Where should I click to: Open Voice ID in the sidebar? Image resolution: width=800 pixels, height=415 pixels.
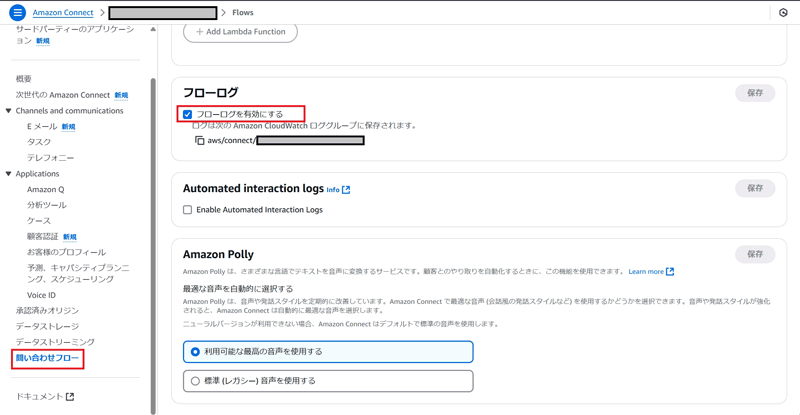[41, 295]
